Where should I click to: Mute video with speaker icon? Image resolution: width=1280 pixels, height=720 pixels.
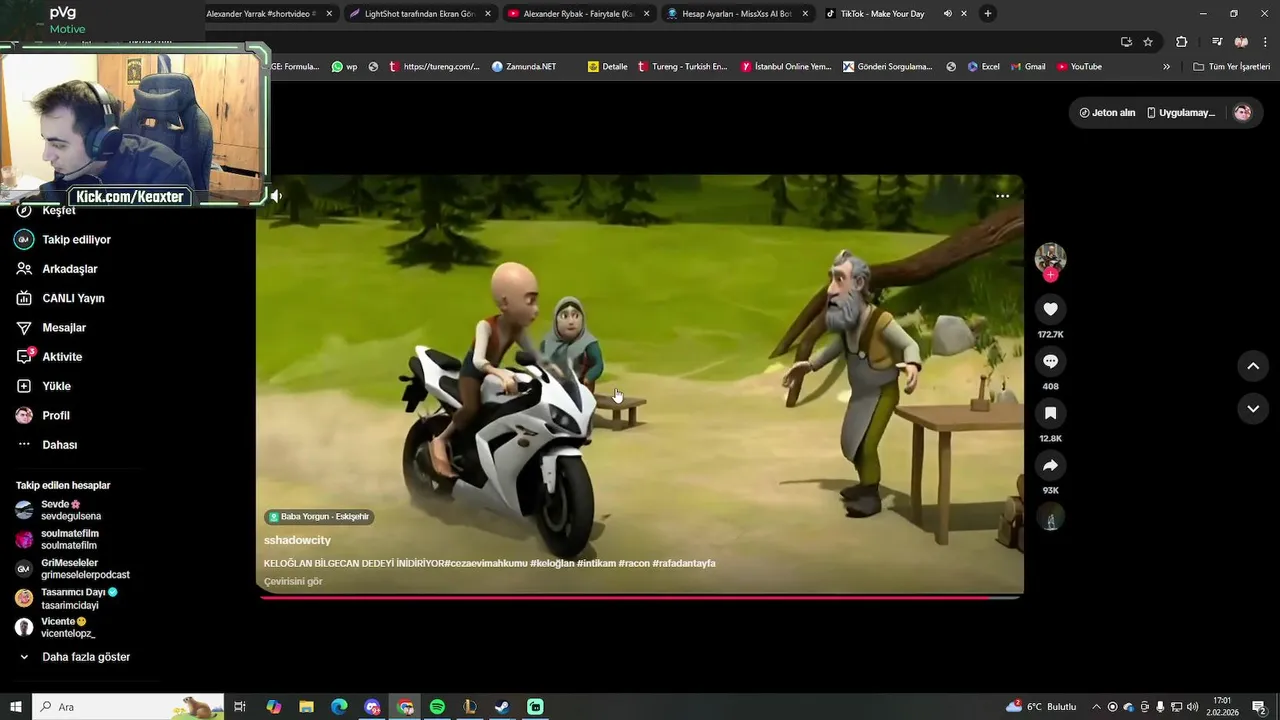[x=276, y=196]
